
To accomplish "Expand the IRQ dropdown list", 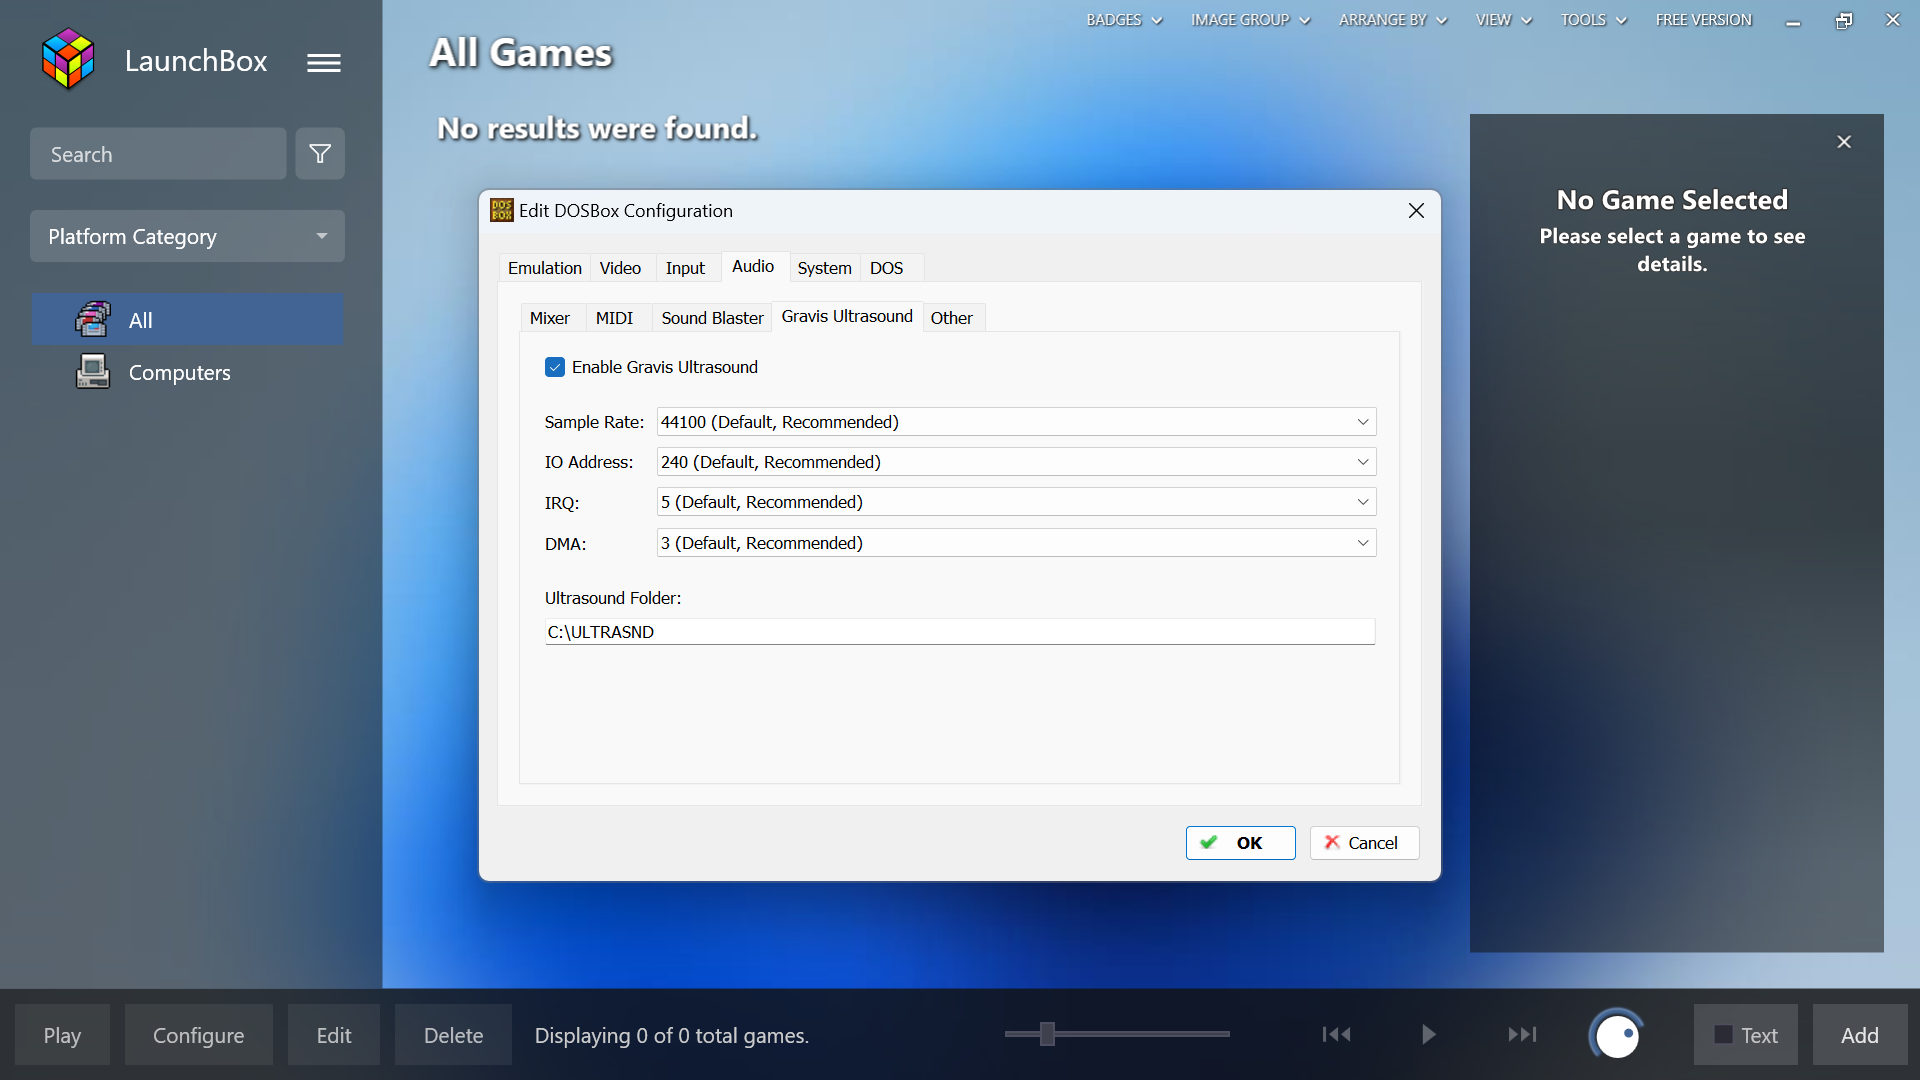I will [1362, 501].
